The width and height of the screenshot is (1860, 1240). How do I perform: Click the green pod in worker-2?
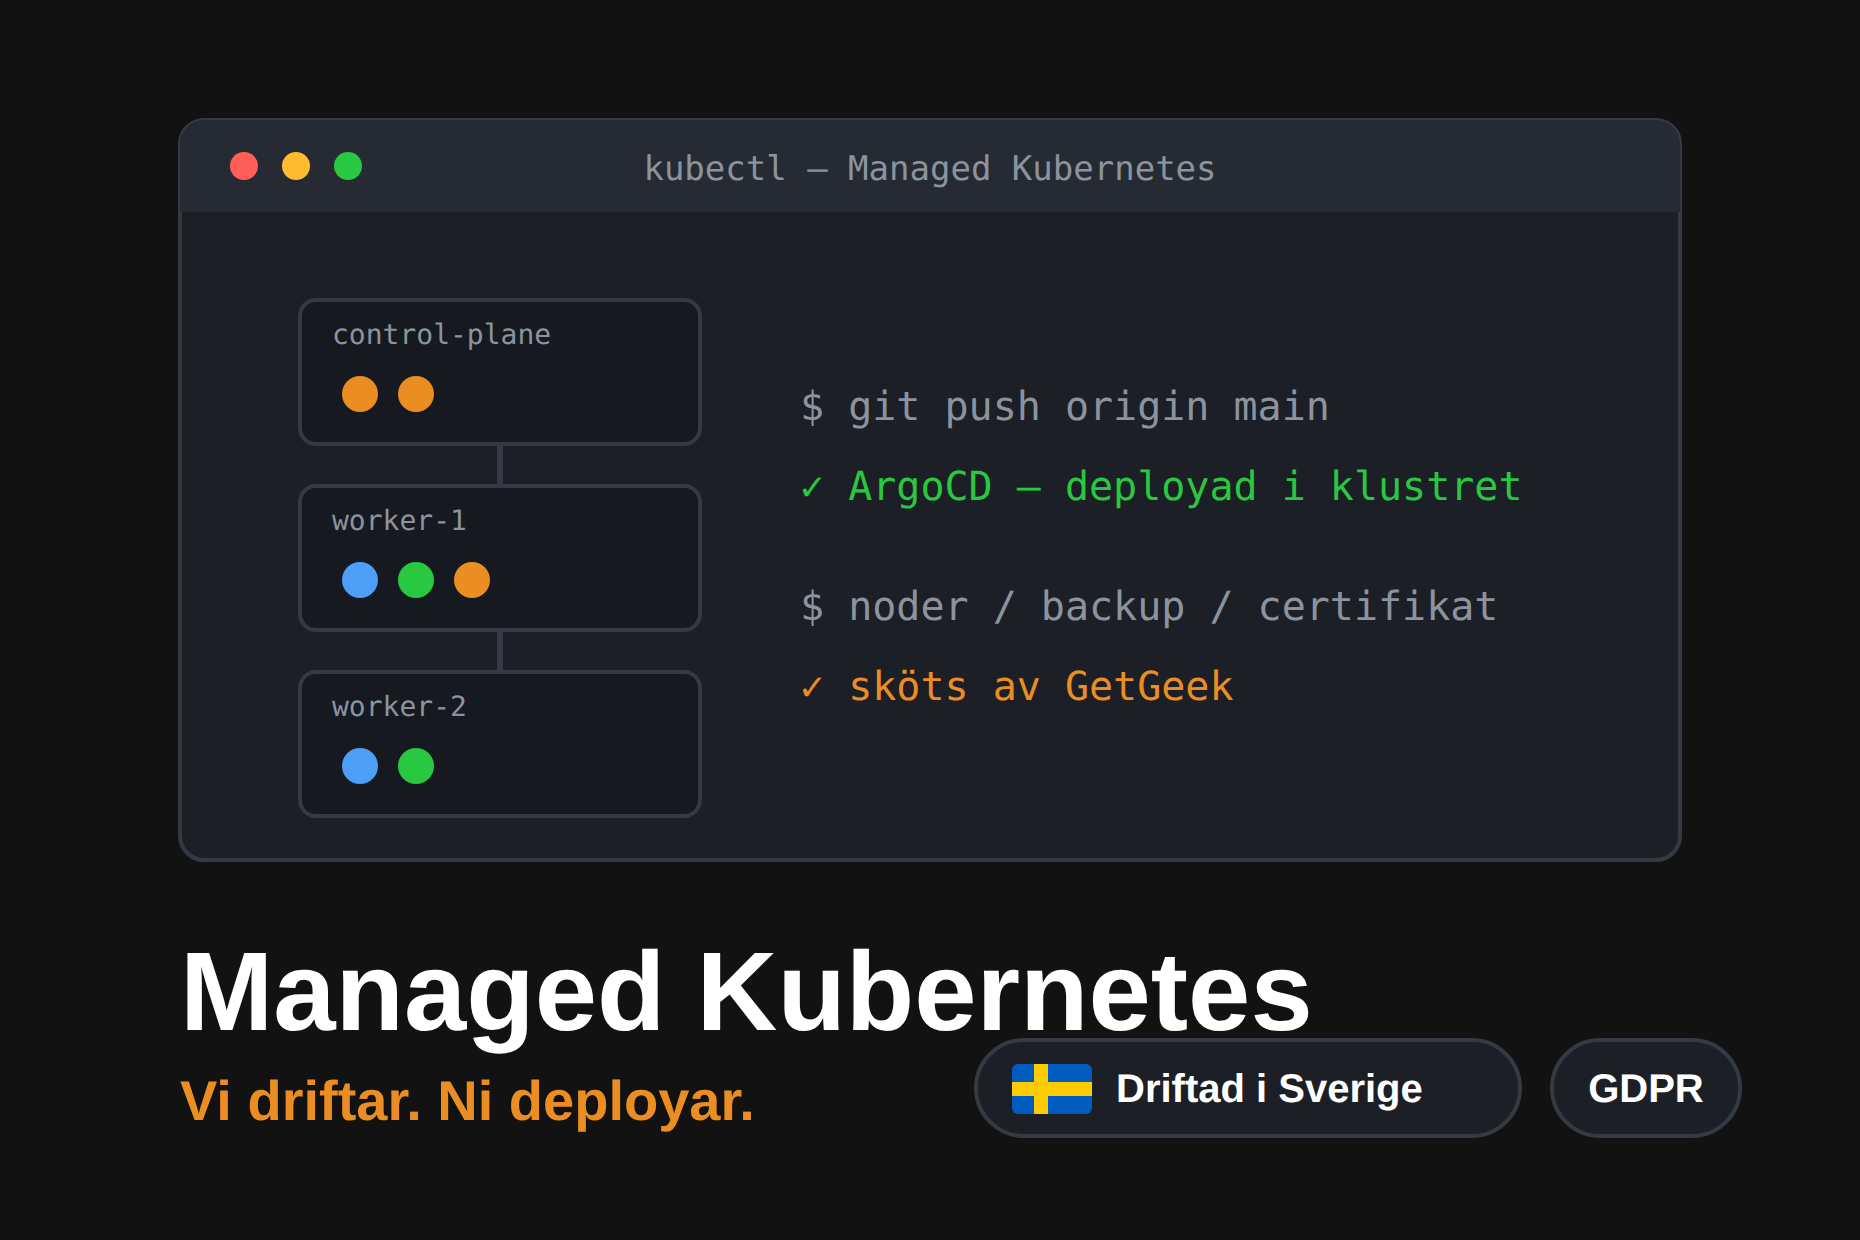click(x=416, y=766)
